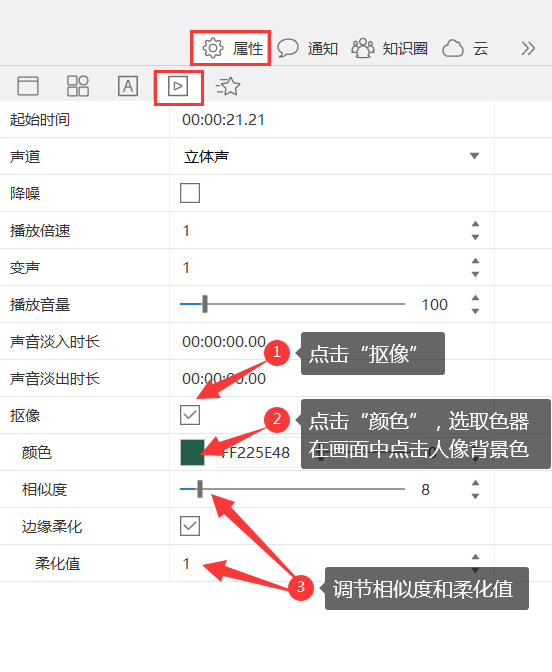Decrease 变声 value with down arrow
552x672 pixels.
click(x=475, y=274)
